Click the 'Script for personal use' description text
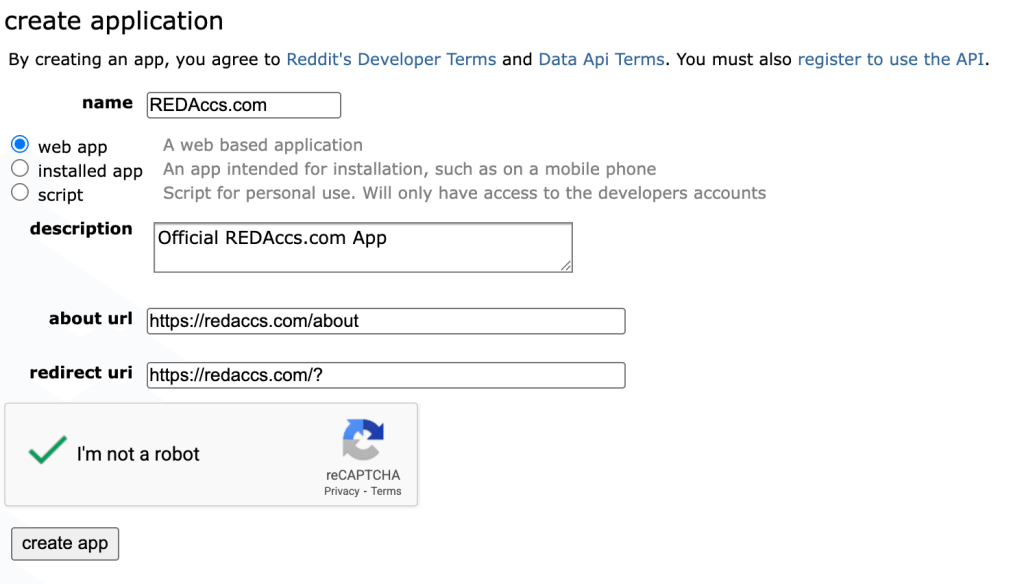Screen dimensions: 1024x584 [x=464, y=193]
